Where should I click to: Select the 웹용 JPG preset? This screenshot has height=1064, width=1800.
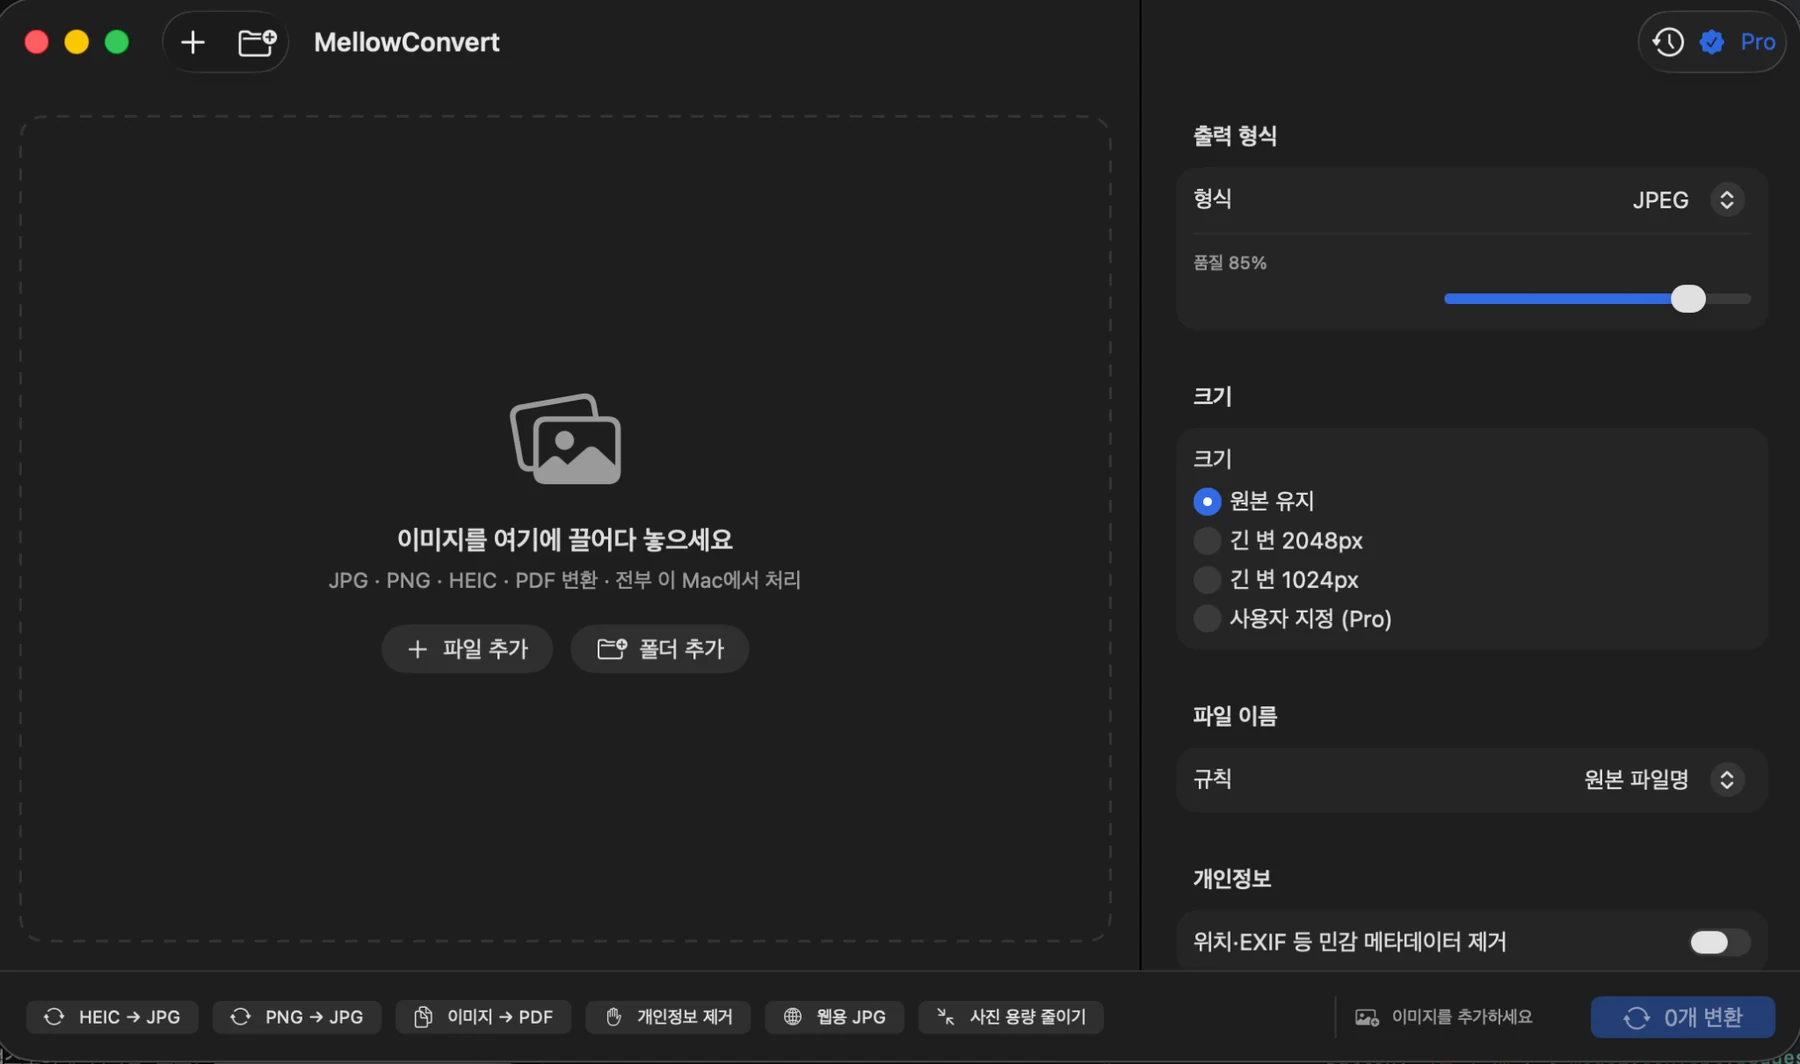coord(834,1017)
